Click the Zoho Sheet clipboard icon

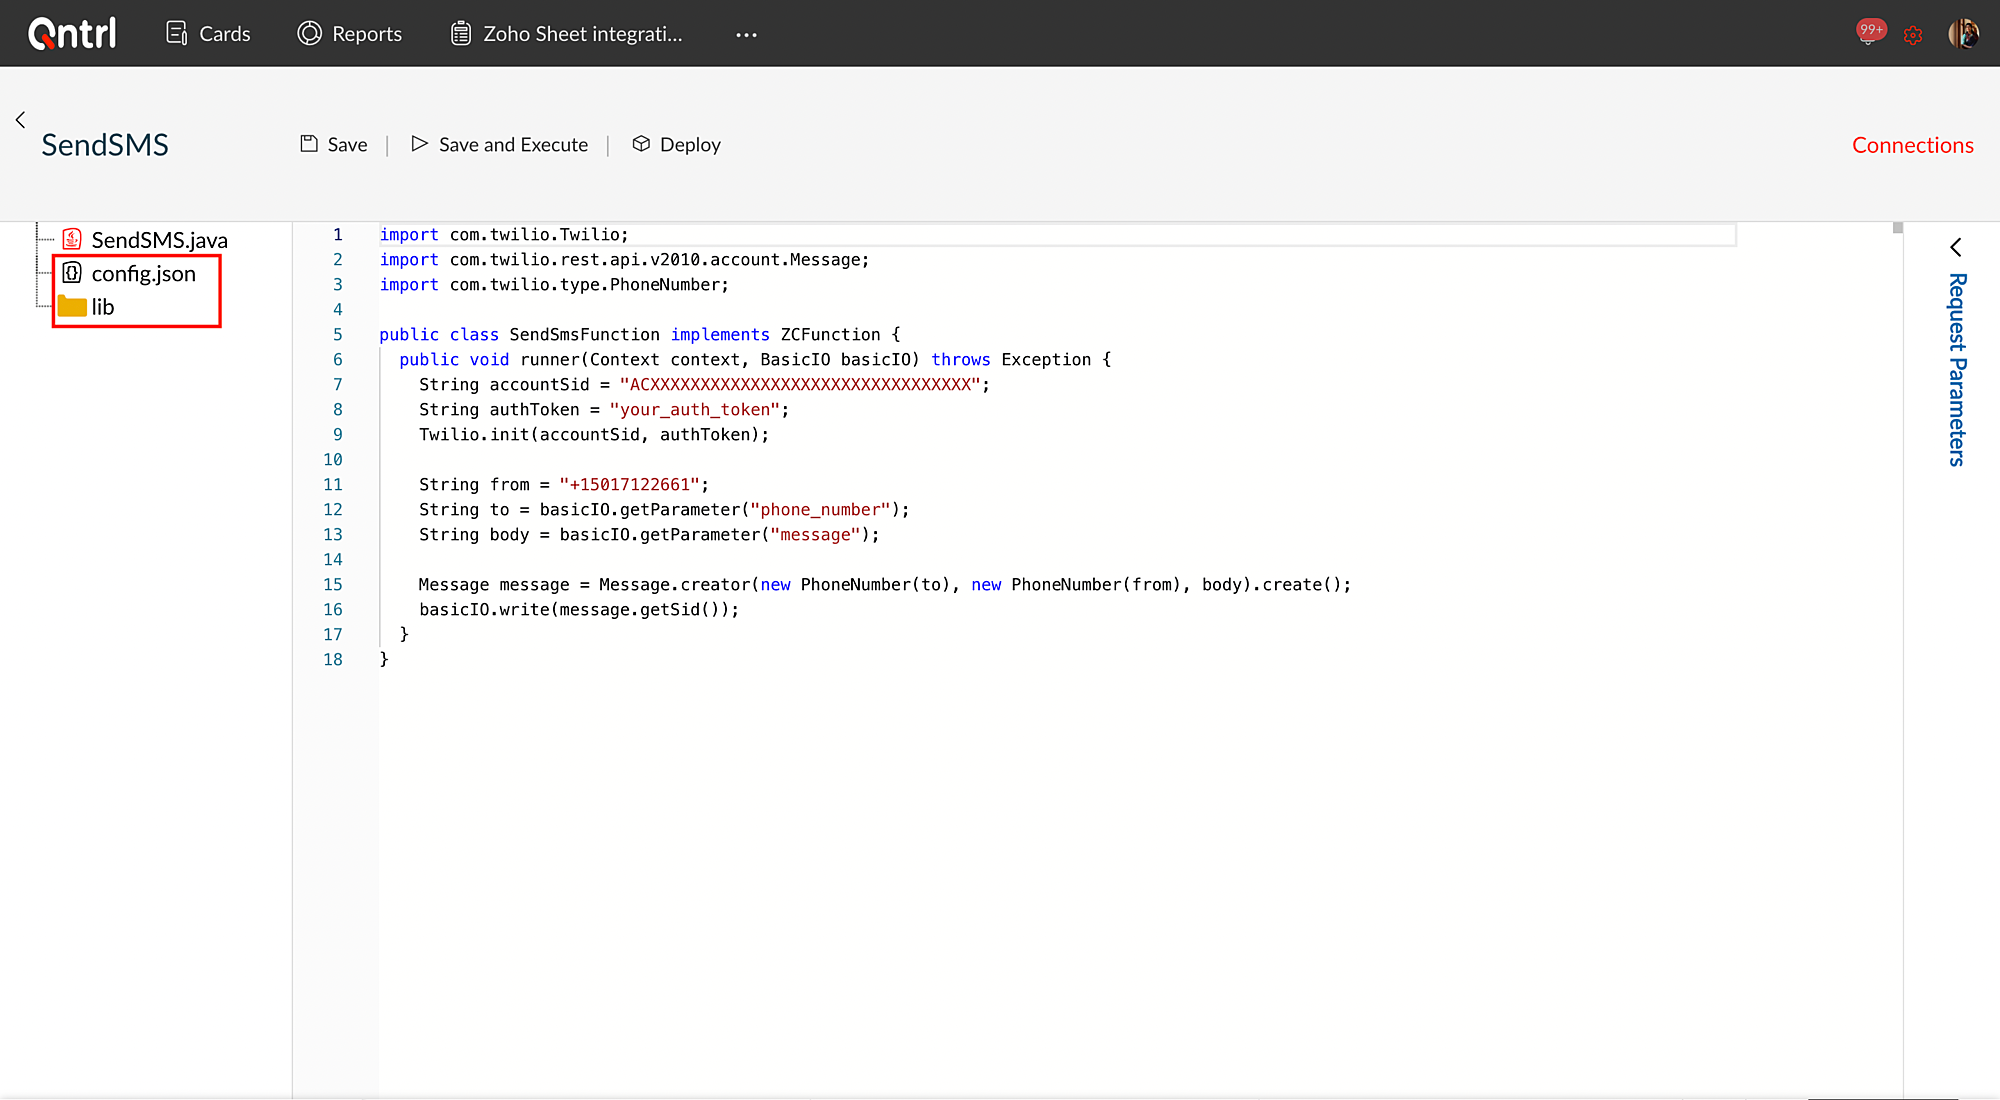pos(461,33)
